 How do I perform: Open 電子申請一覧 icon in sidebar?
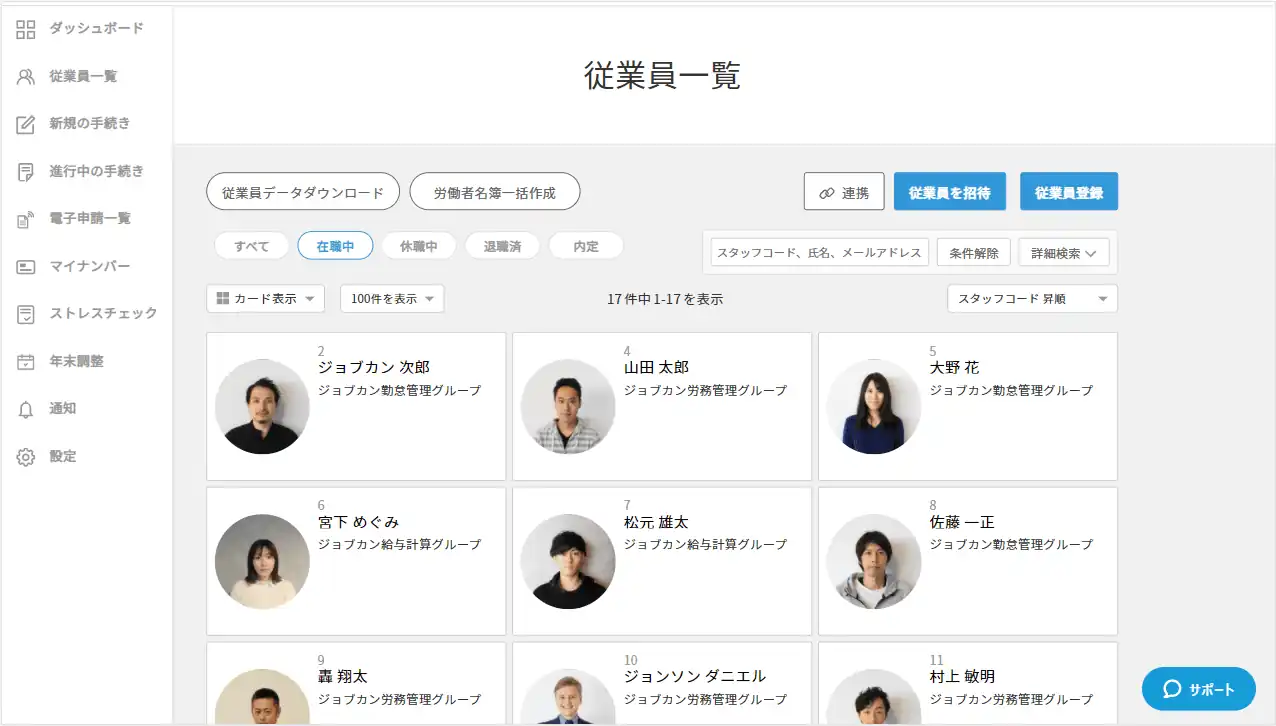(26, 219)
